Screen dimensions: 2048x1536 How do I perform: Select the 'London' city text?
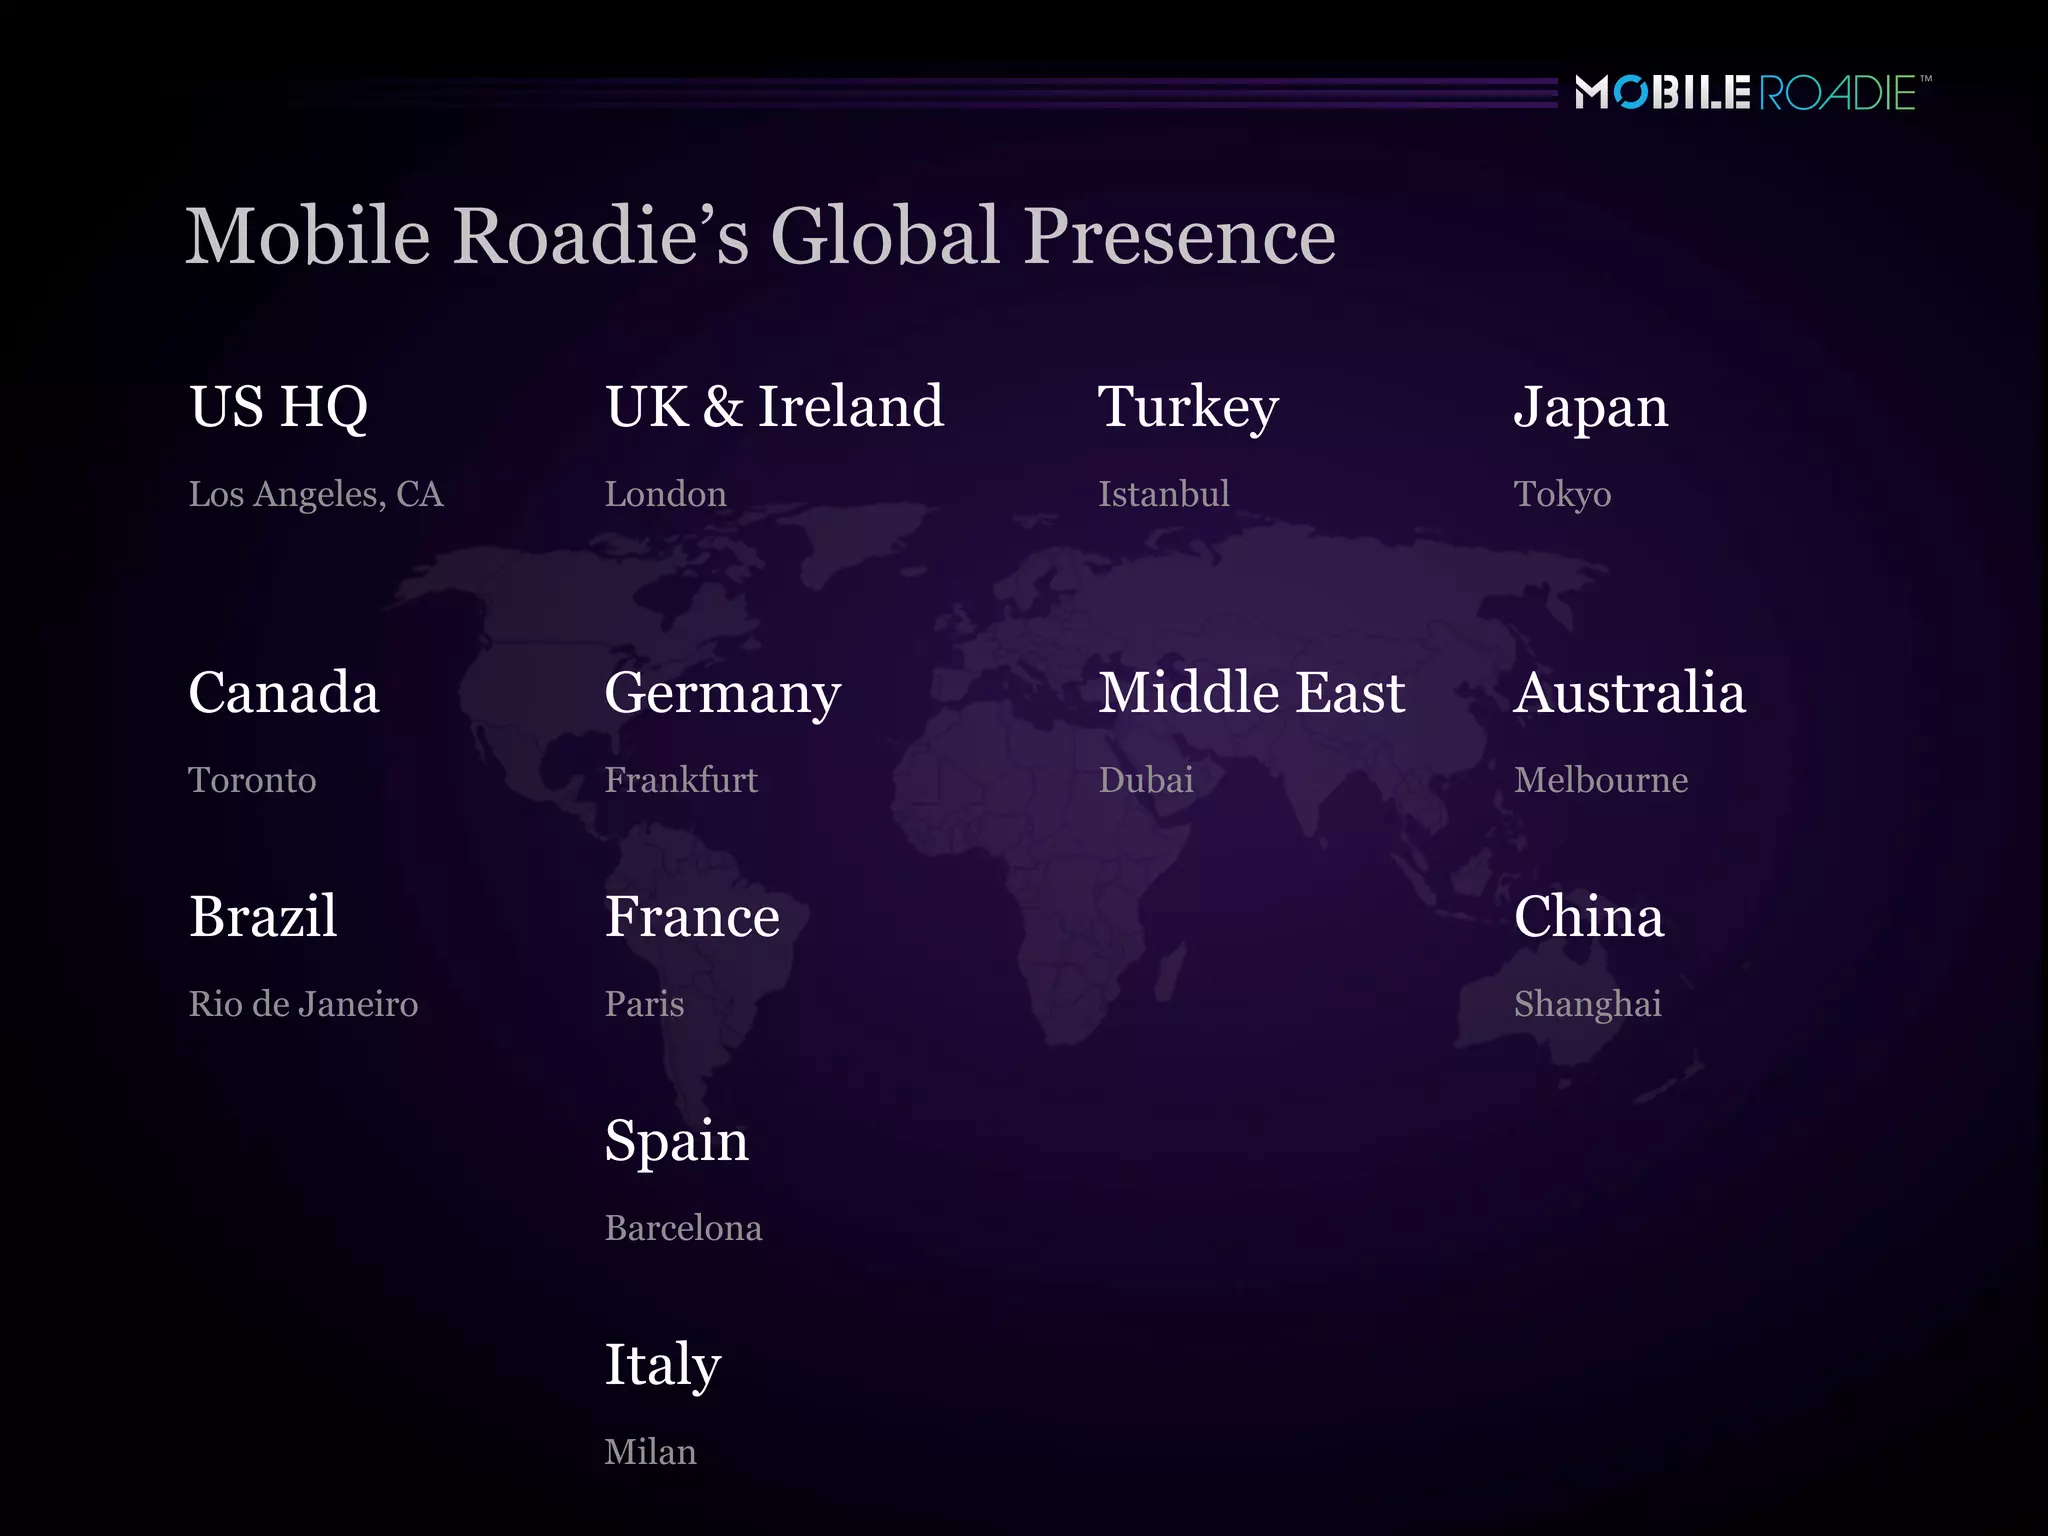tap(665, 494)
